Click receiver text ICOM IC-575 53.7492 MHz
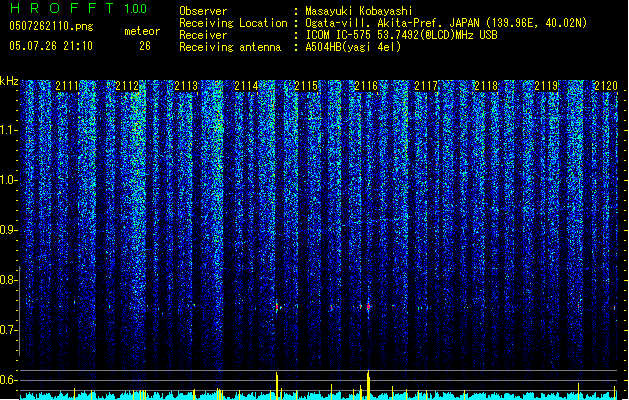Image resolution: width=629 pixels, height=400 pixels. [401, 35]
